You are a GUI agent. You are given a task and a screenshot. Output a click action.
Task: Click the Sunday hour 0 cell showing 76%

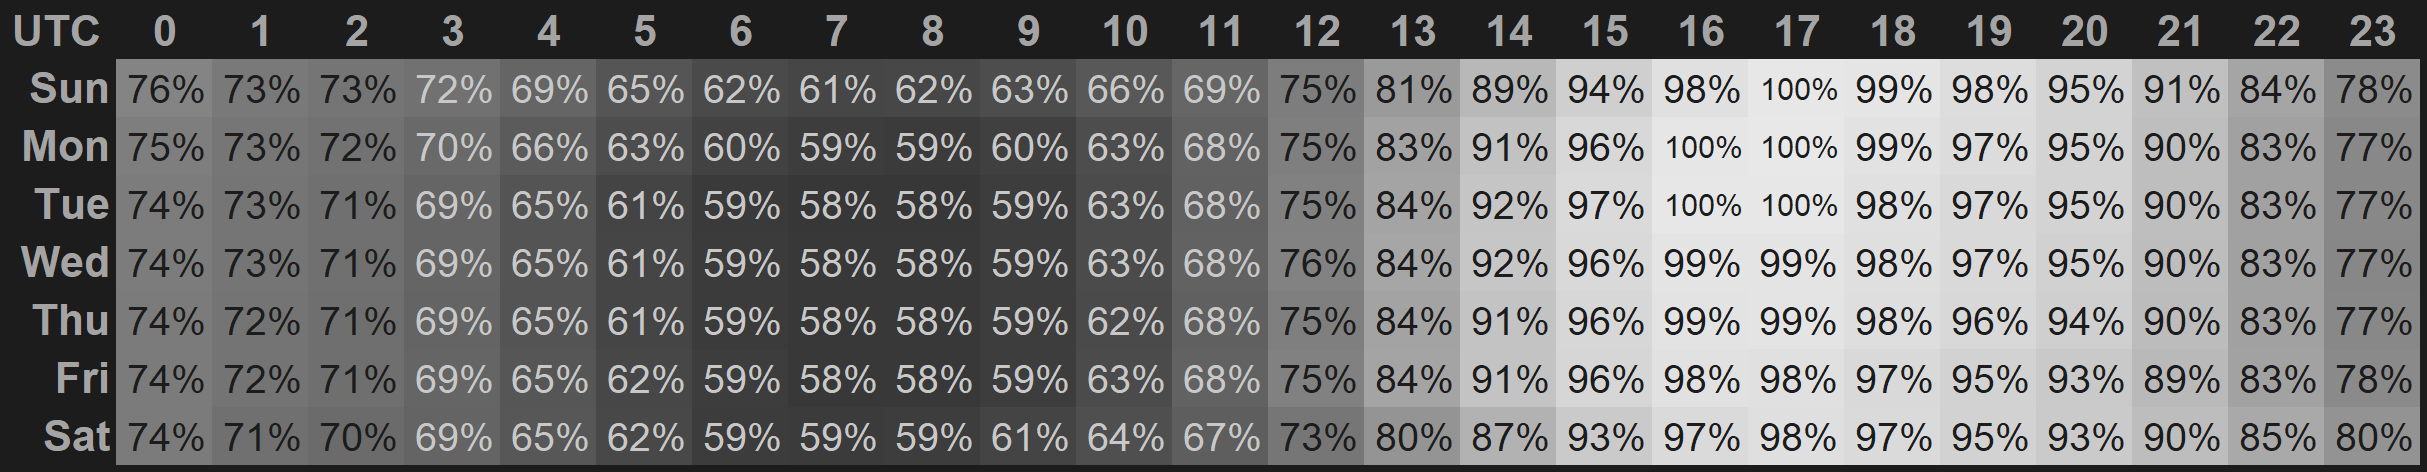165,90
